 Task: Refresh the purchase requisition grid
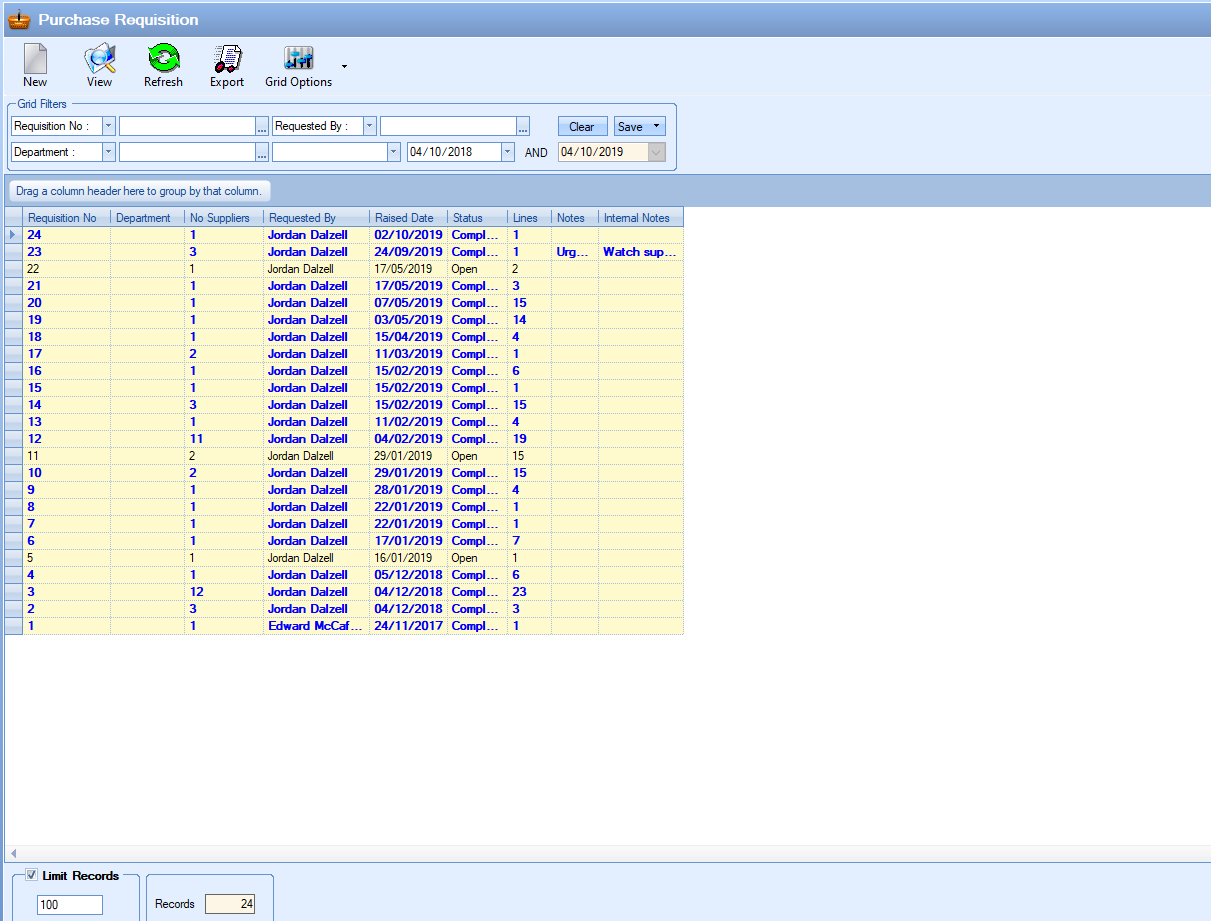(x=163, y=60)
